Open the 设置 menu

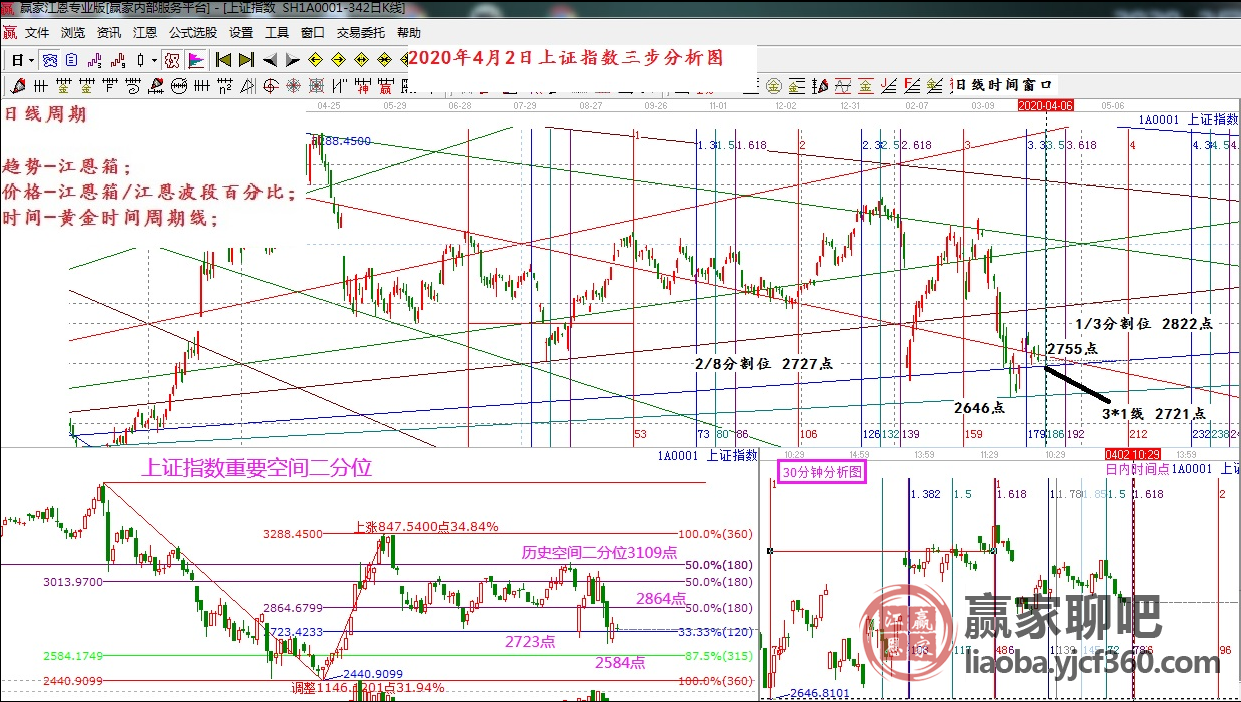tap(241, 32)
